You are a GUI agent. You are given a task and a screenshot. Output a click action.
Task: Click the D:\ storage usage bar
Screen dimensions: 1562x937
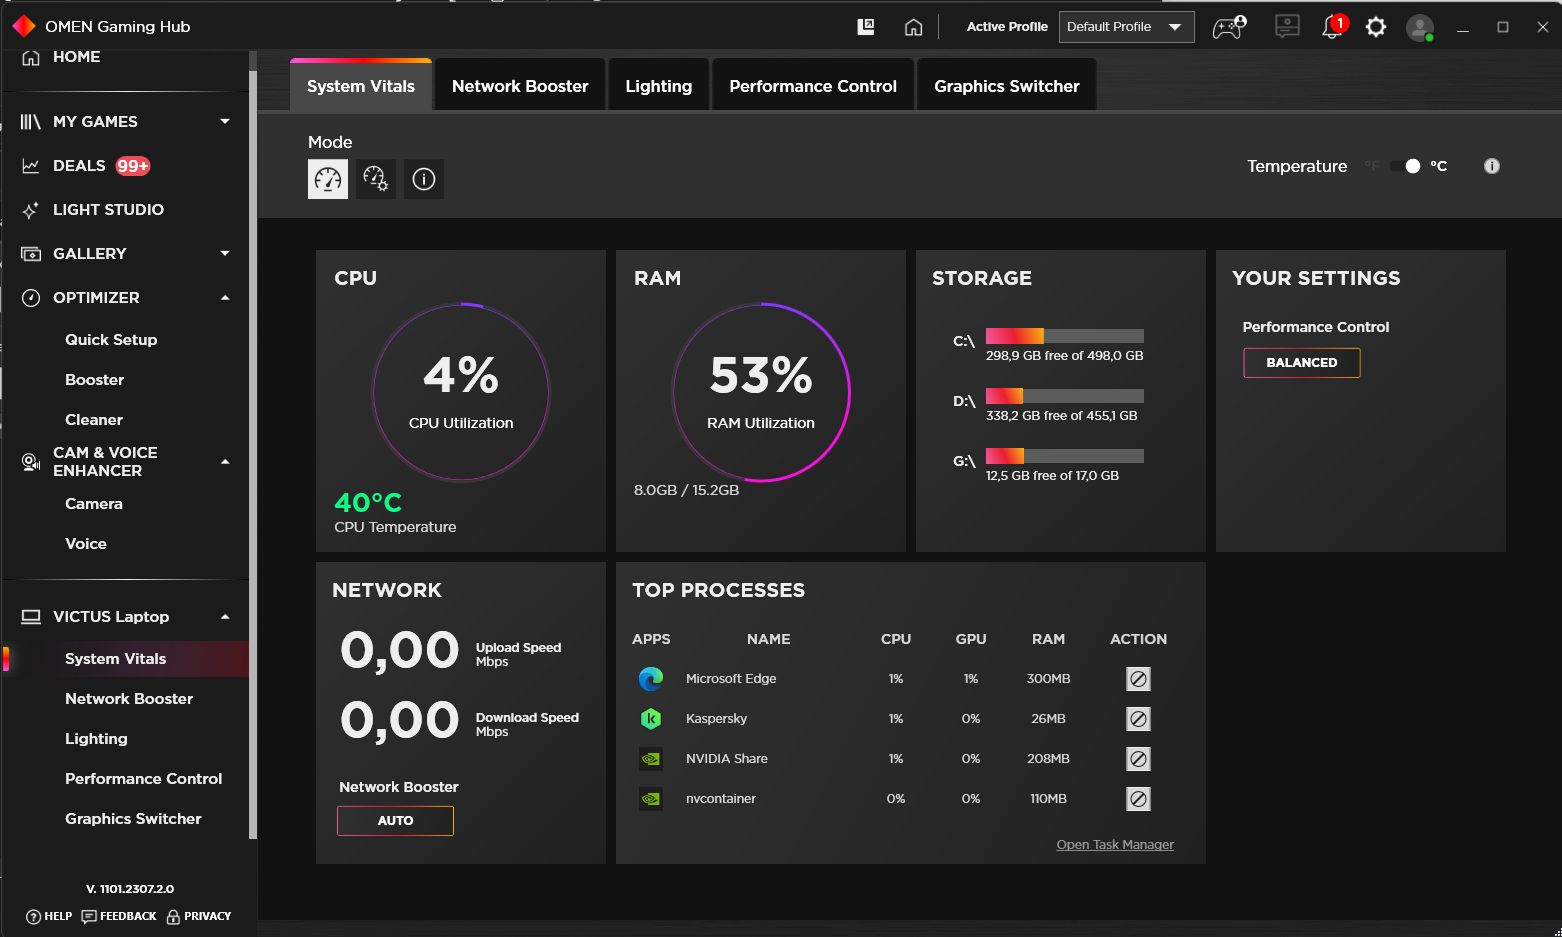[x=1064, y=396]
